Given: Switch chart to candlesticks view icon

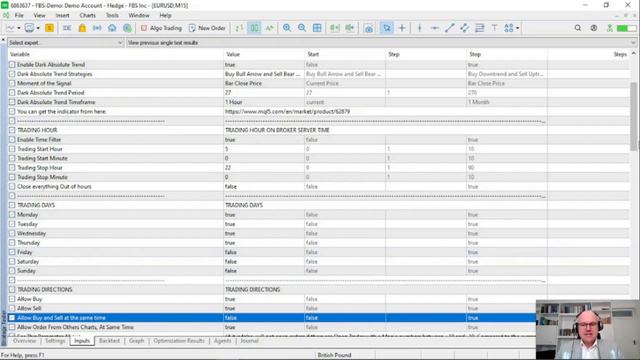Looking at the screenshot, I should (x=254, y=28).
